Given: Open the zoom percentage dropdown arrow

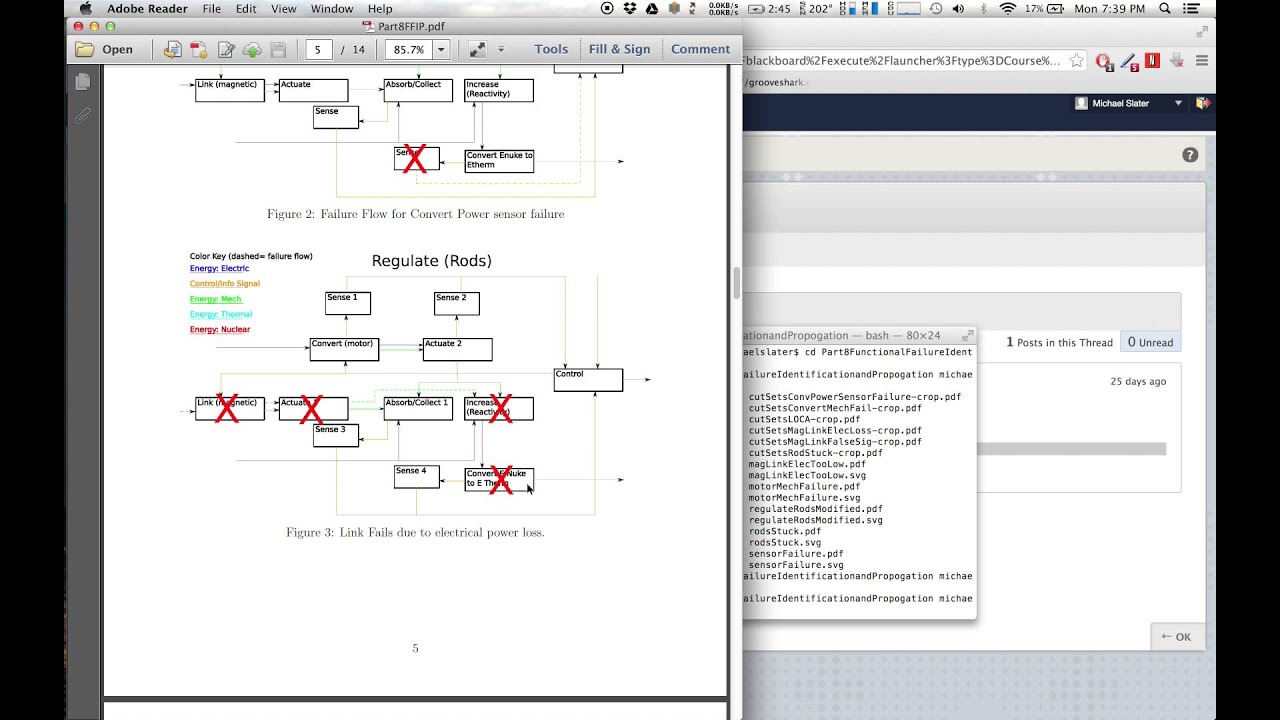Looking at the screenshot, I should click(x=441, y=49).
